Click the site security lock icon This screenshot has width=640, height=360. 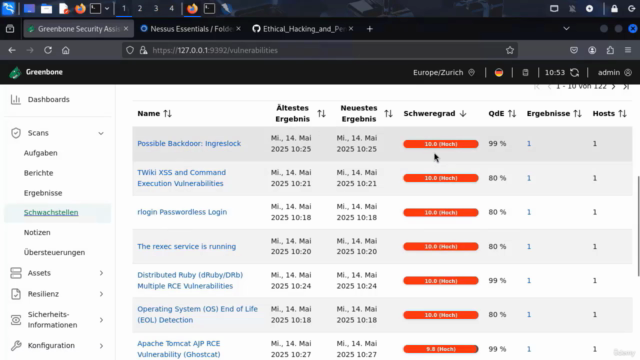point(143,50)
